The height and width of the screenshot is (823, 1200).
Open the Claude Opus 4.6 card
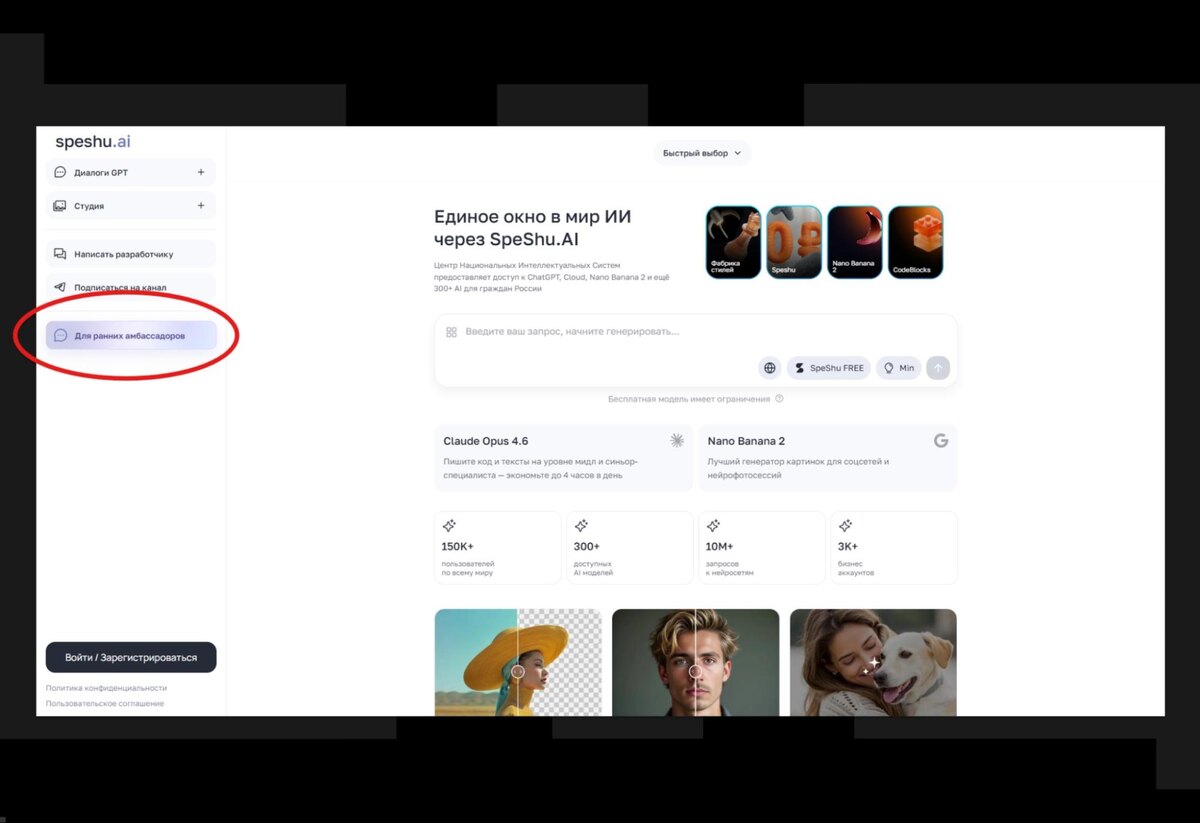[563, 457]
